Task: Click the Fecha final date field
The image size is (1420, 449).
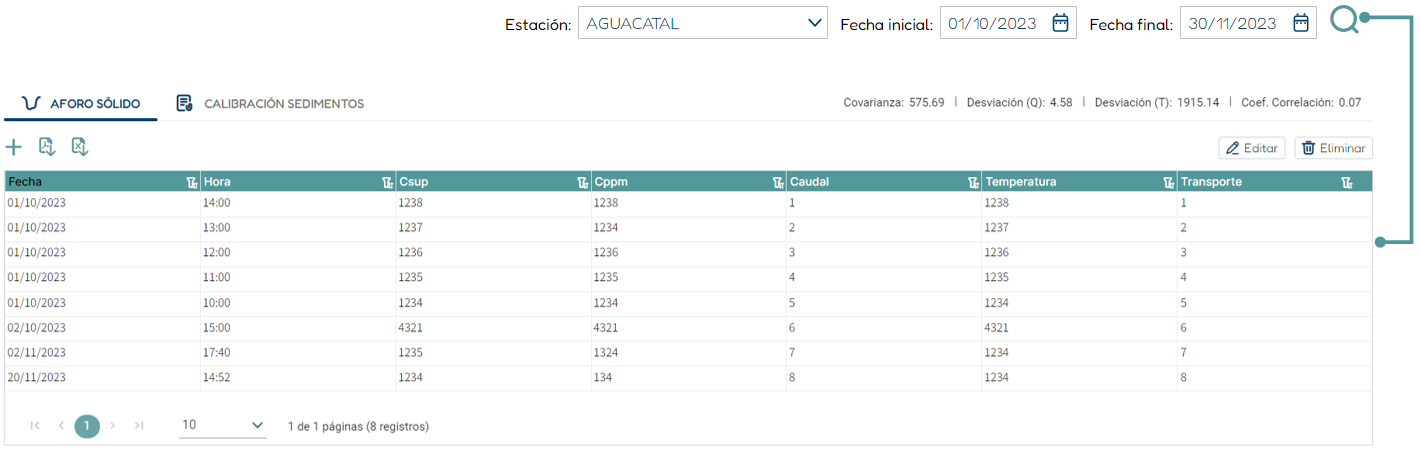Action: pos(1232,23)
